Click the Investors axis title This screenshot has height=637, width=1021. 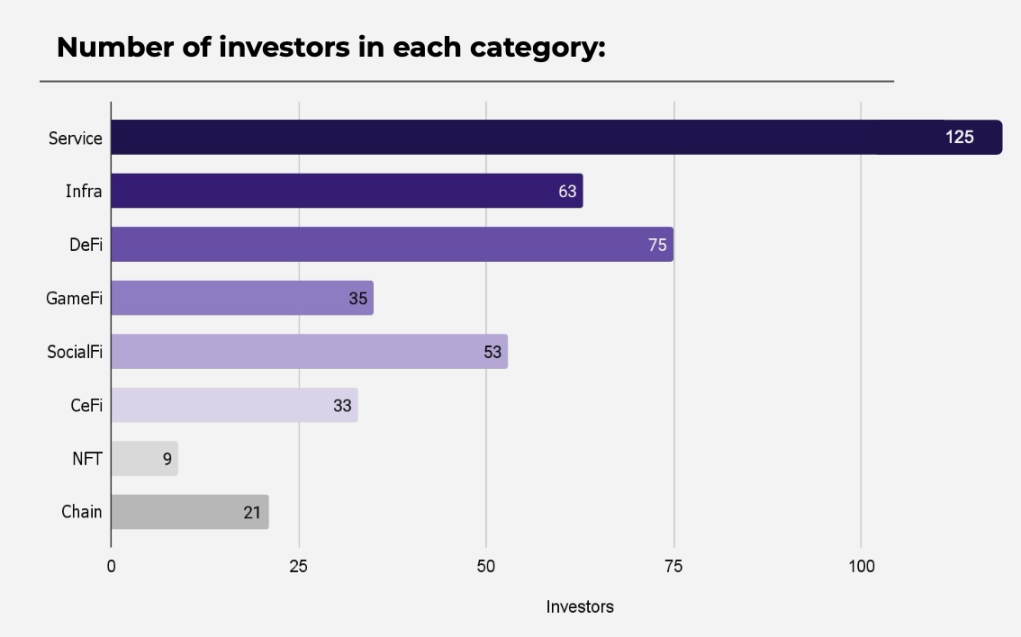580,606
